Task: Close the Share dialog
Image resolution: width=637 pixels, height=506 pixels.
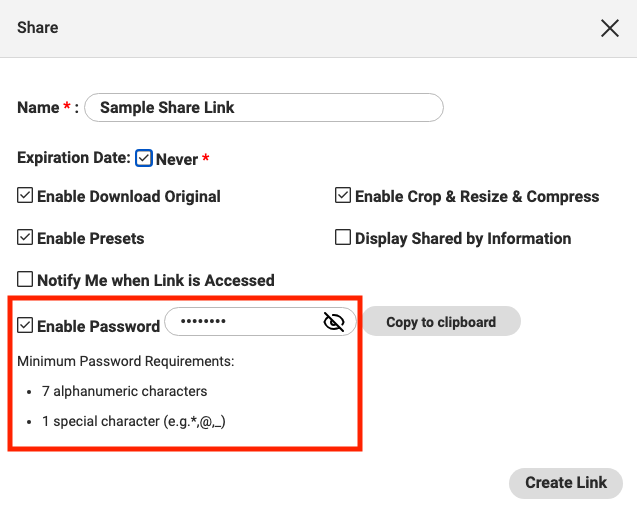Action: [610, 28]
